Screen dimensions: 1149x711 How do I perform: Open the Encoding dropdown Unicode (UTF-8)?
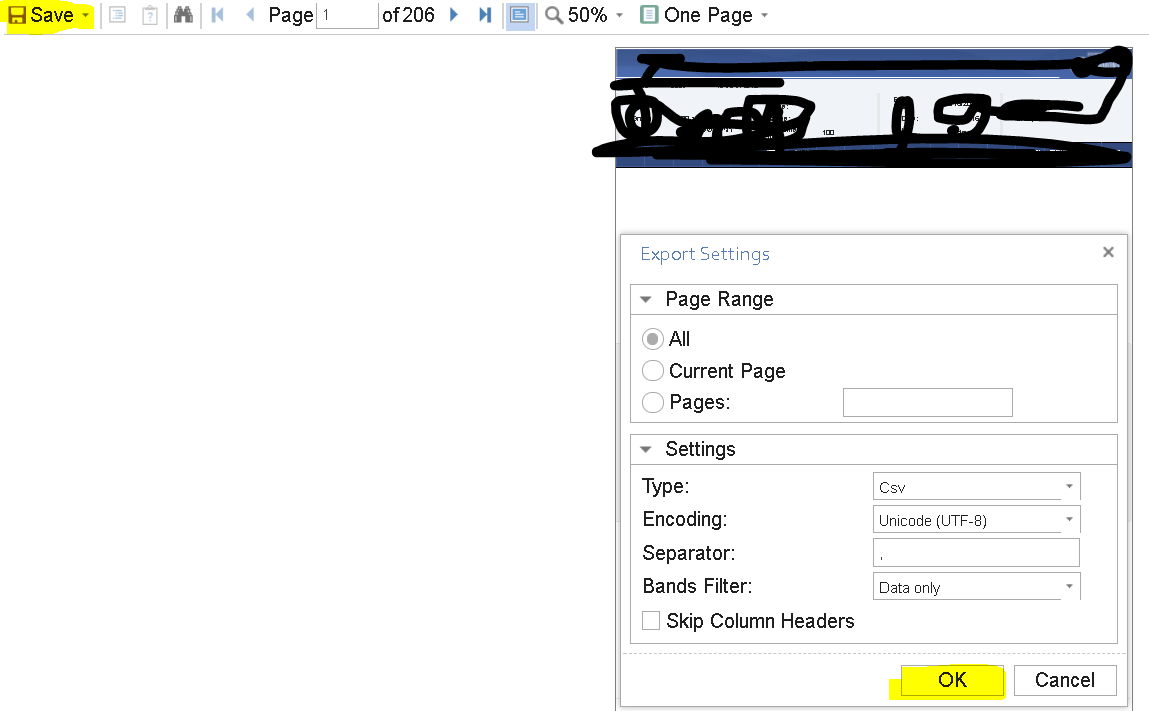coord(976,520)
